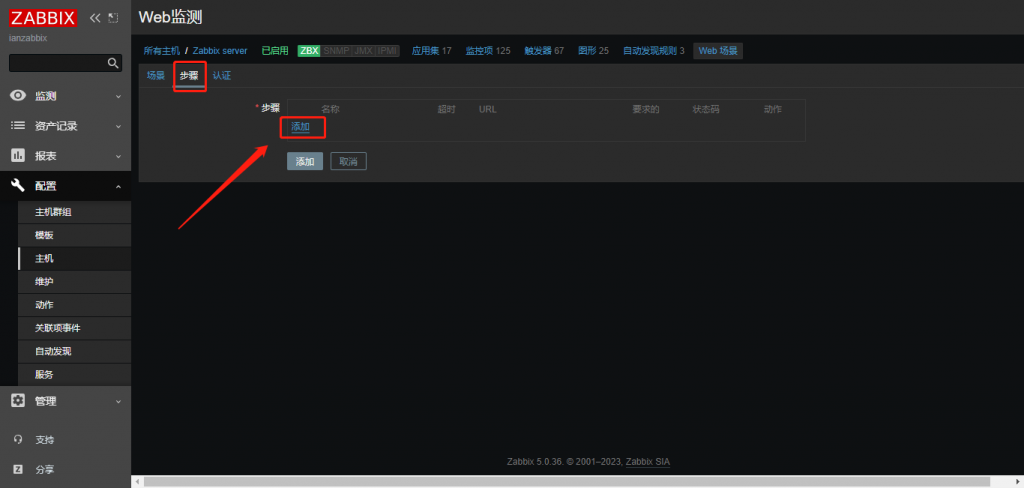The width and height of the screenshot is (1024, 488).
Task: Expand the 资产记录 menu chevron
Action: pos(118,127)
